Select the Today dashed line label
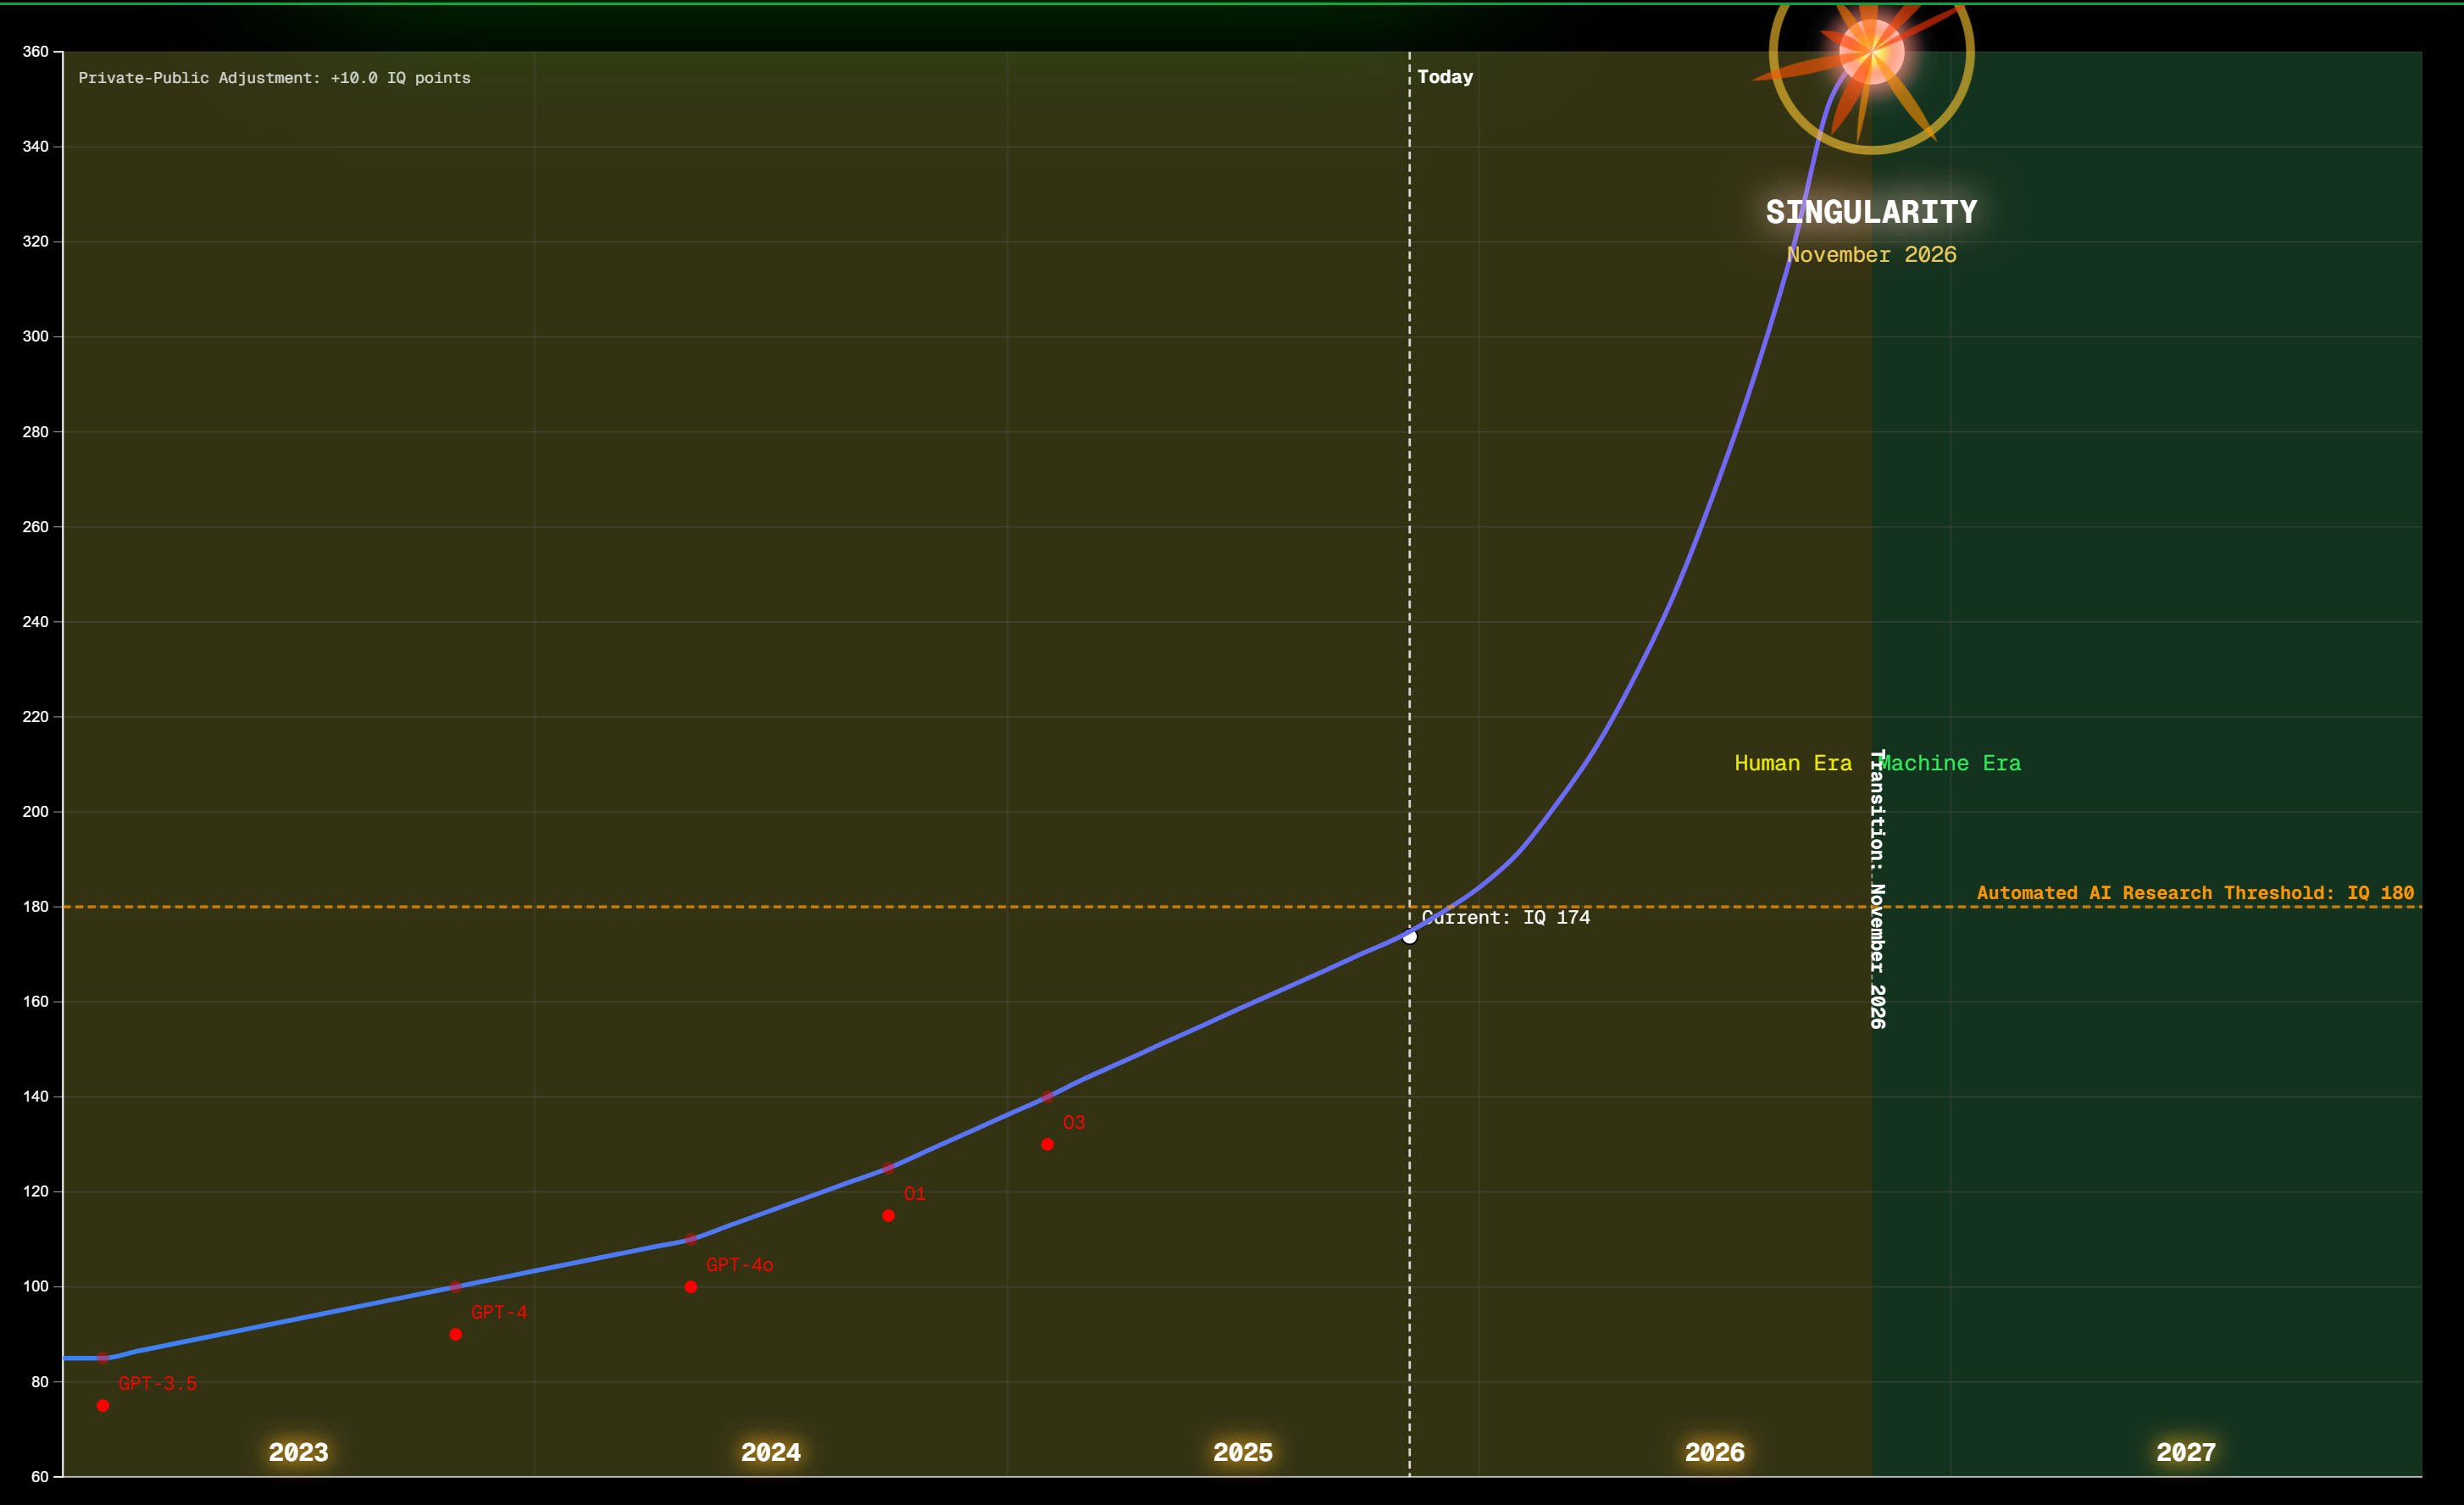The image size is (2464, 1505). pos(1444,77)
